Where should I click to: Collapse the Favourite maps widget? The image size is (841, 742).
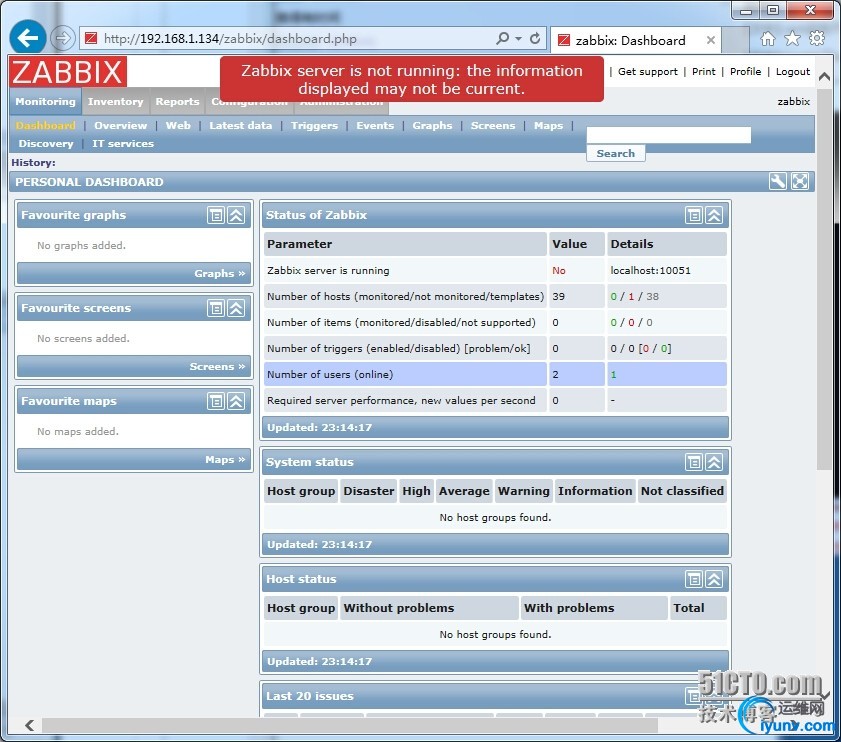(237, 401)
